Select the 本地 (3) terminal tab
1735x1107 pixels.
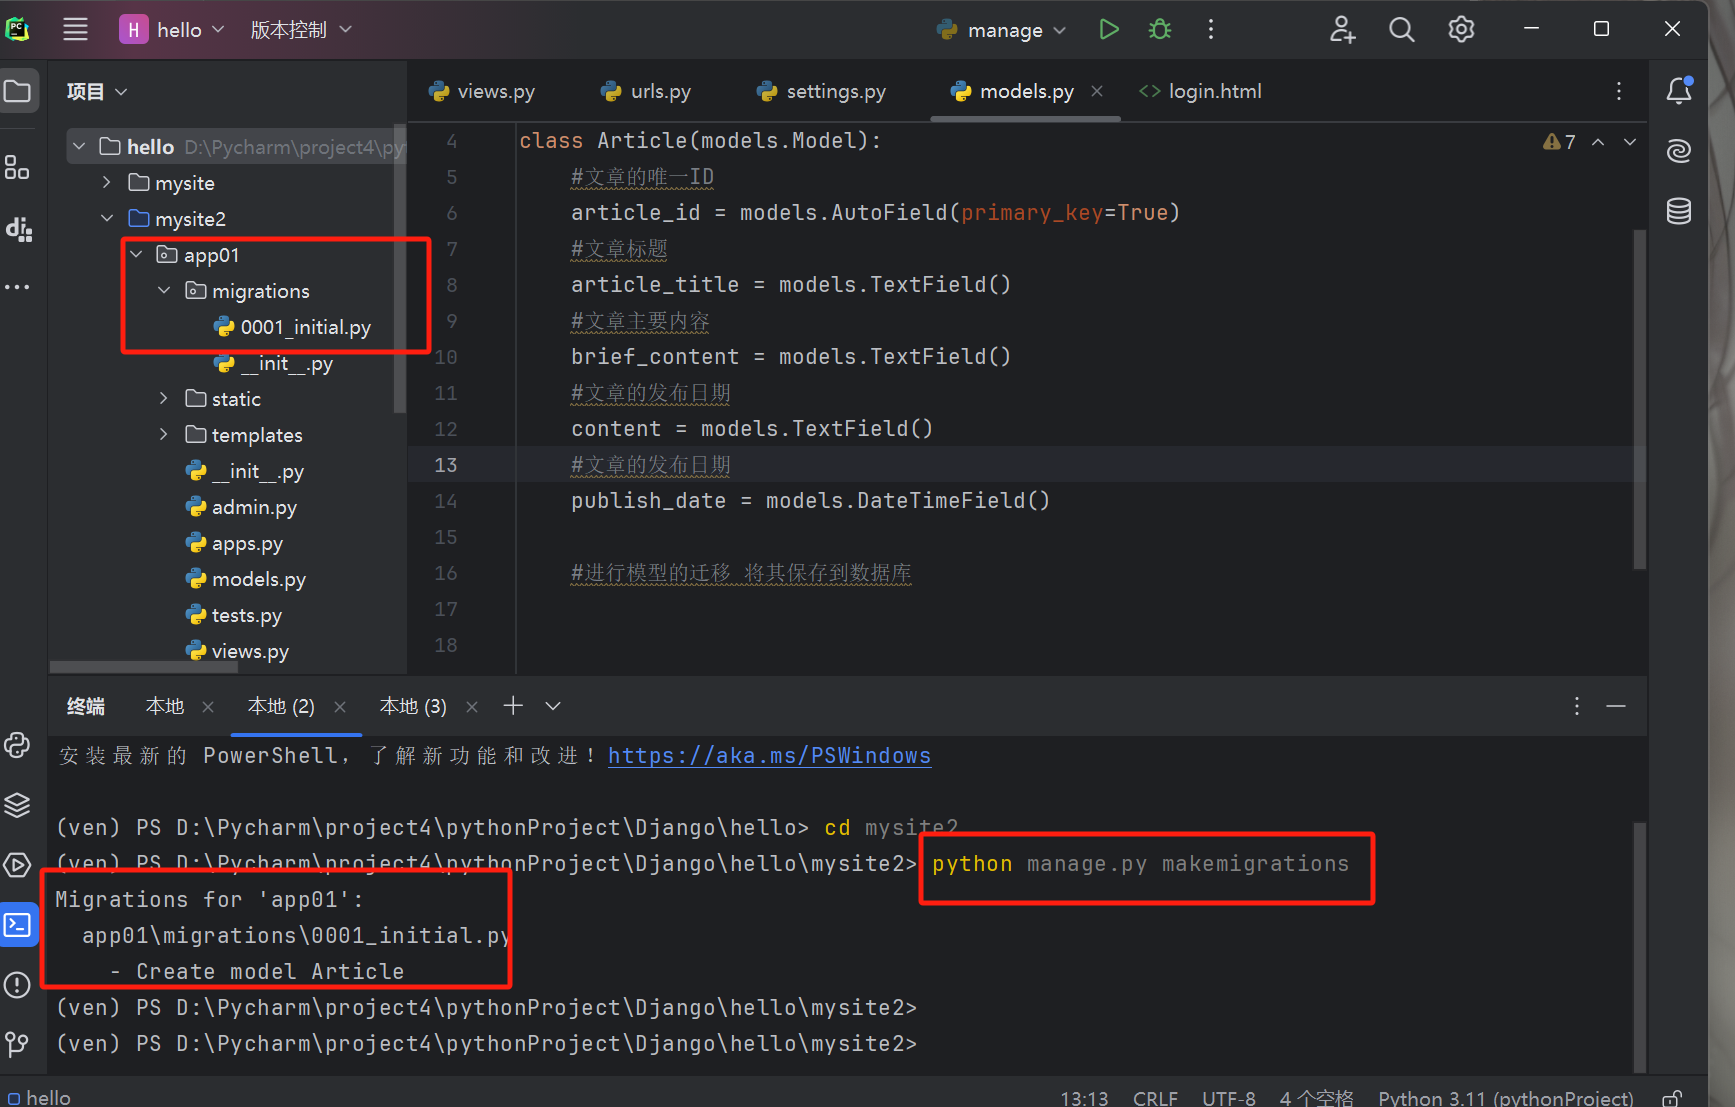point(413,706)
